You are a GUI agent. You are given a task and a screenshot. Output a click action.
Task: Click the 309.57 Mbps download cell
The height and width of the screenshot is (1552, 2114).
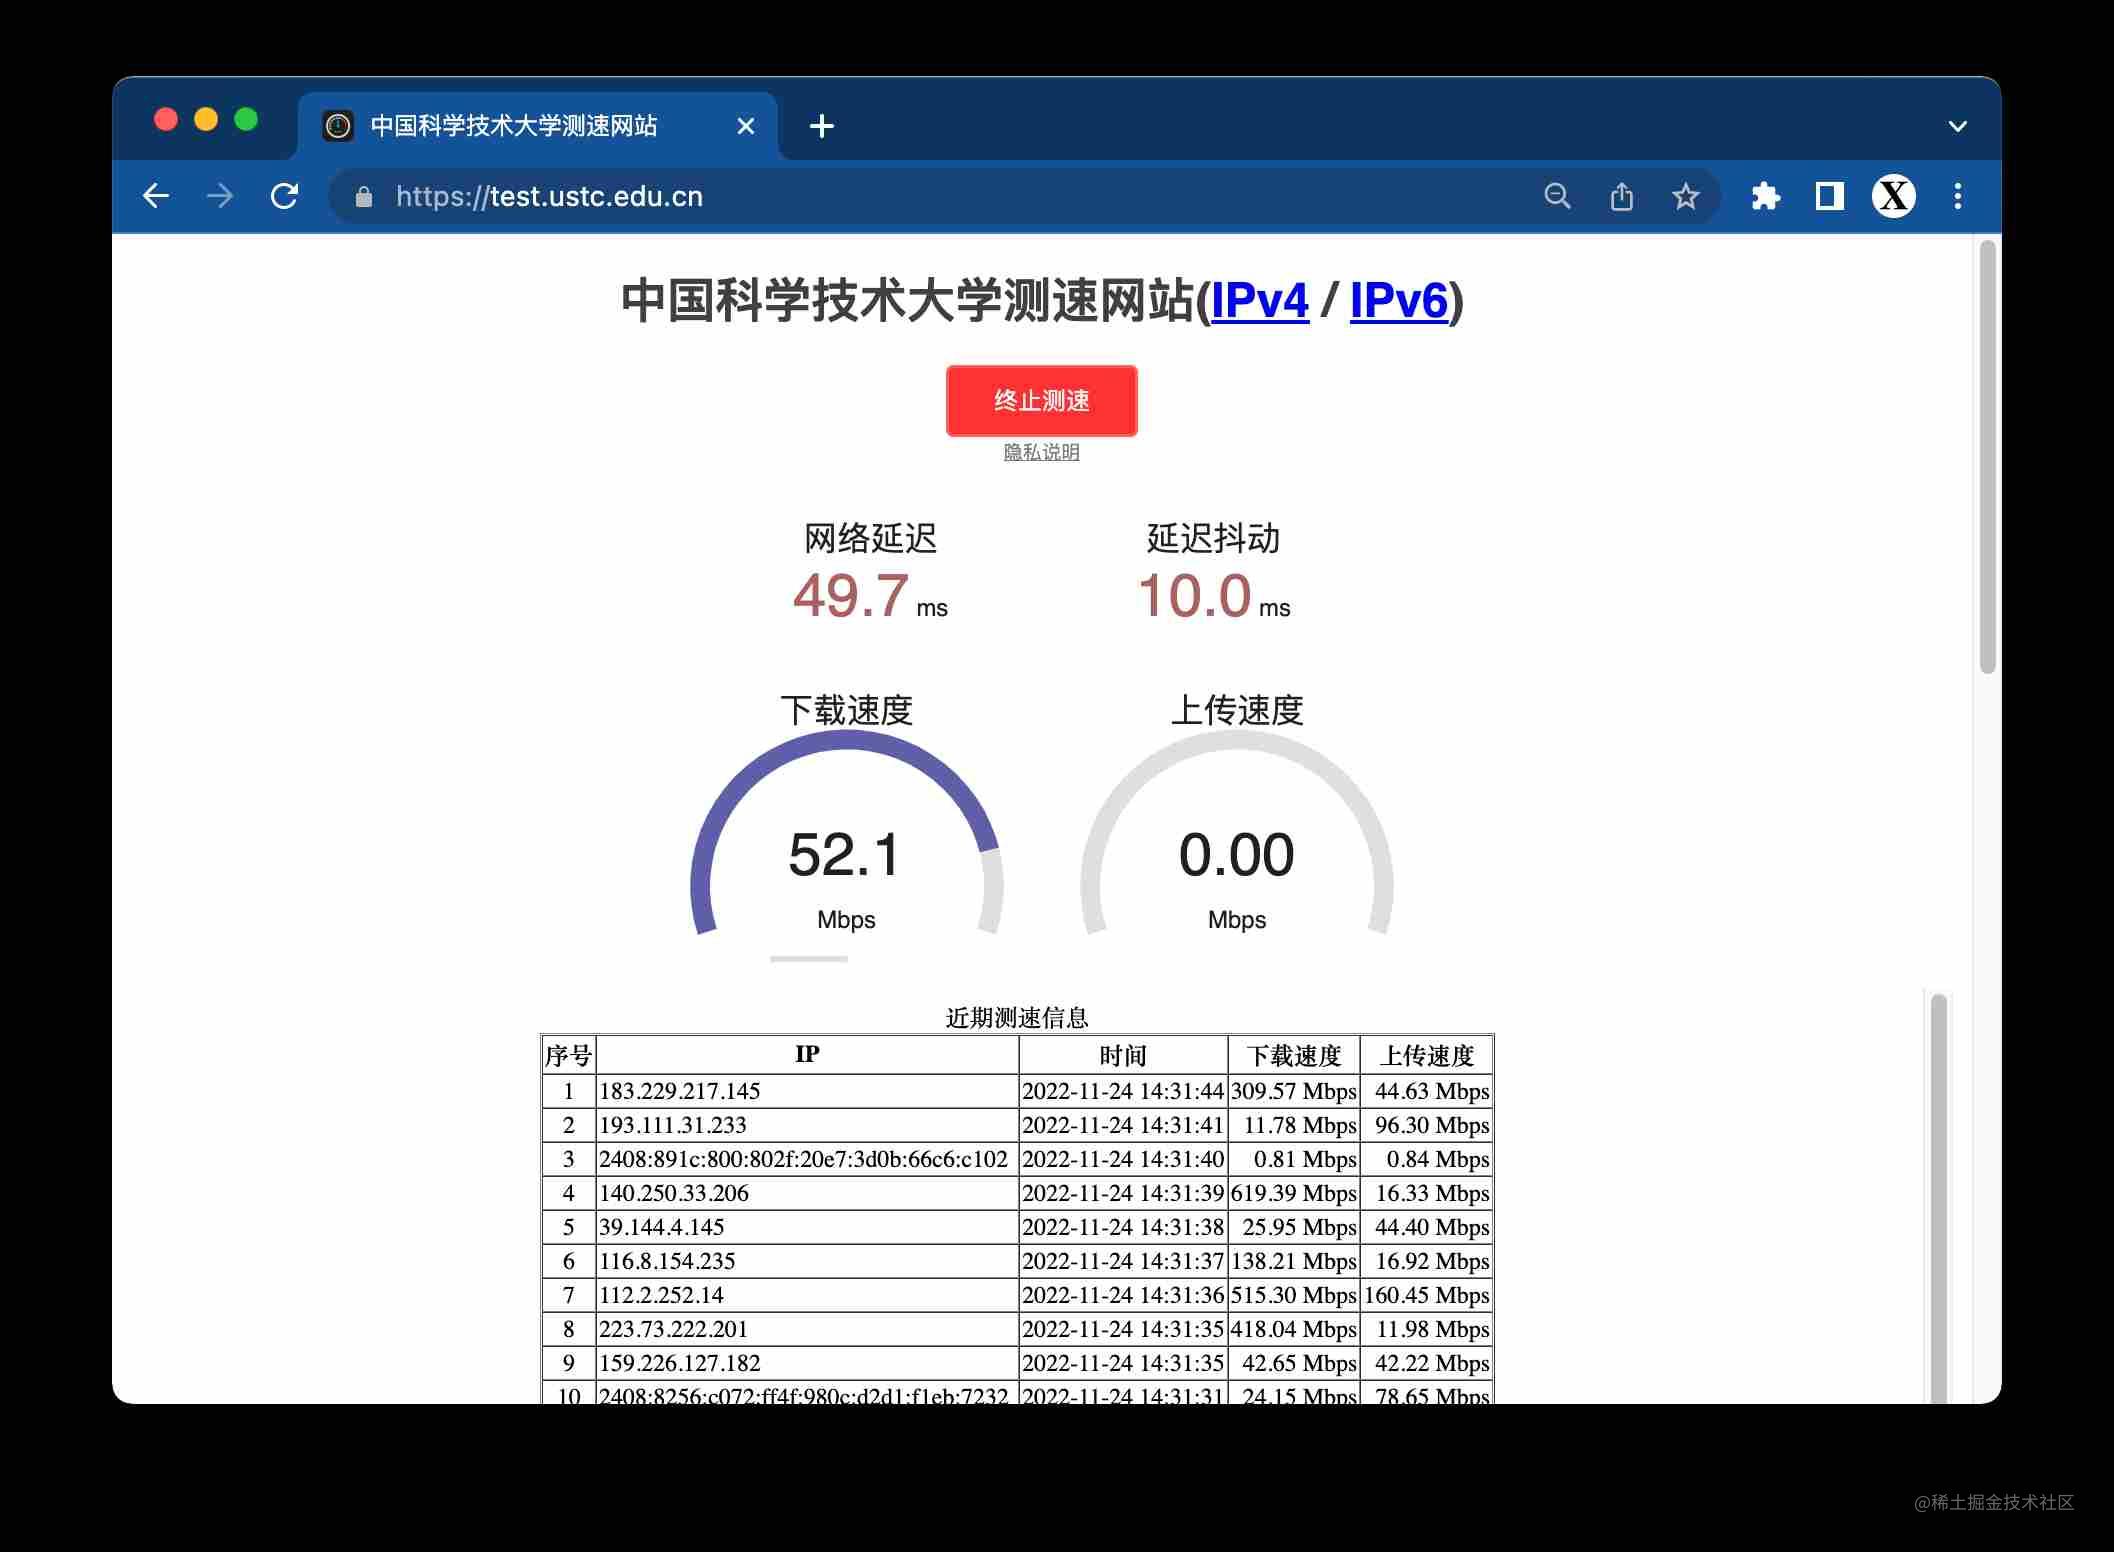[x=1293, y=1091]
